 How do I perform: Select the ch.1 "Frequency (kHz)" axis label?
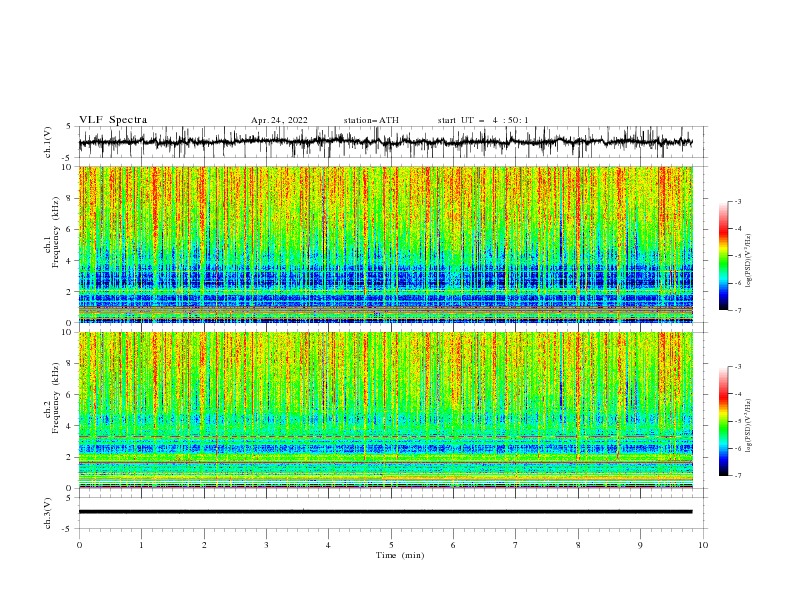56,233
